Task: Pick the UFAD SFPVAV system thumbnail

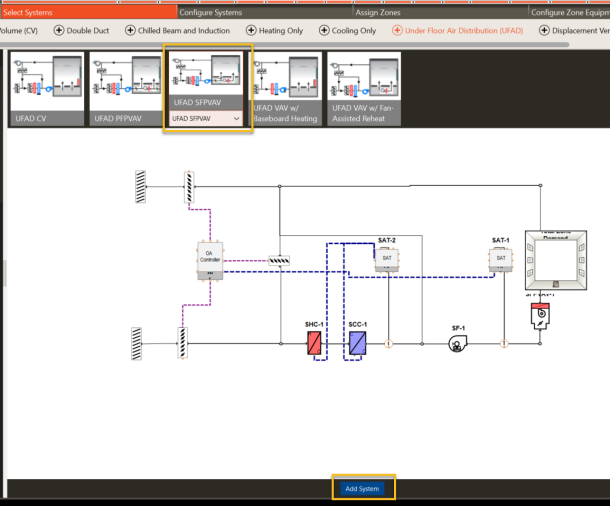Action: pos(206,81)
